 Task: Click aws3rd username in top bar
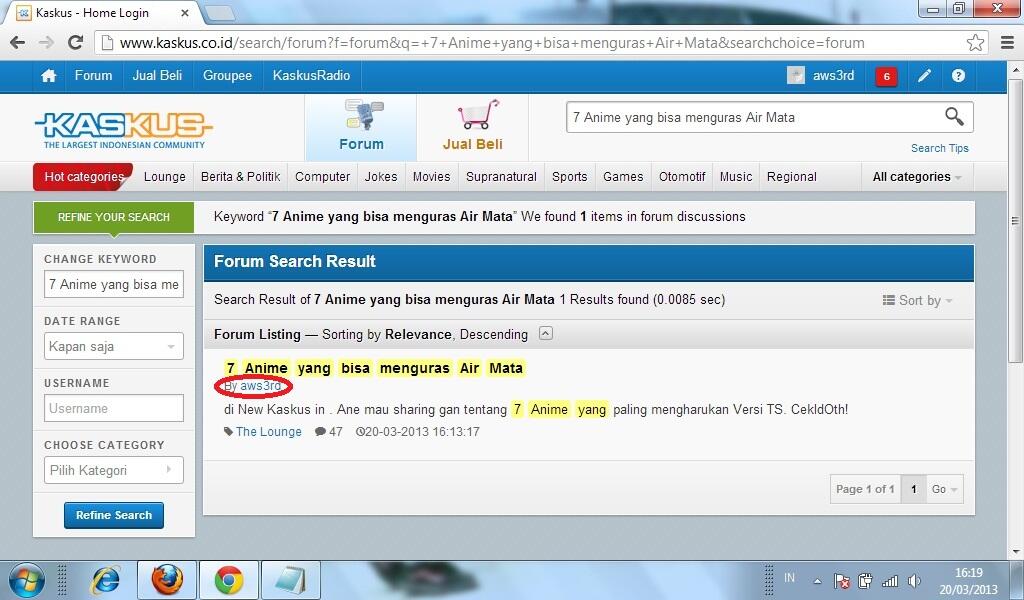pyautogui.click(x=833, y=76)
